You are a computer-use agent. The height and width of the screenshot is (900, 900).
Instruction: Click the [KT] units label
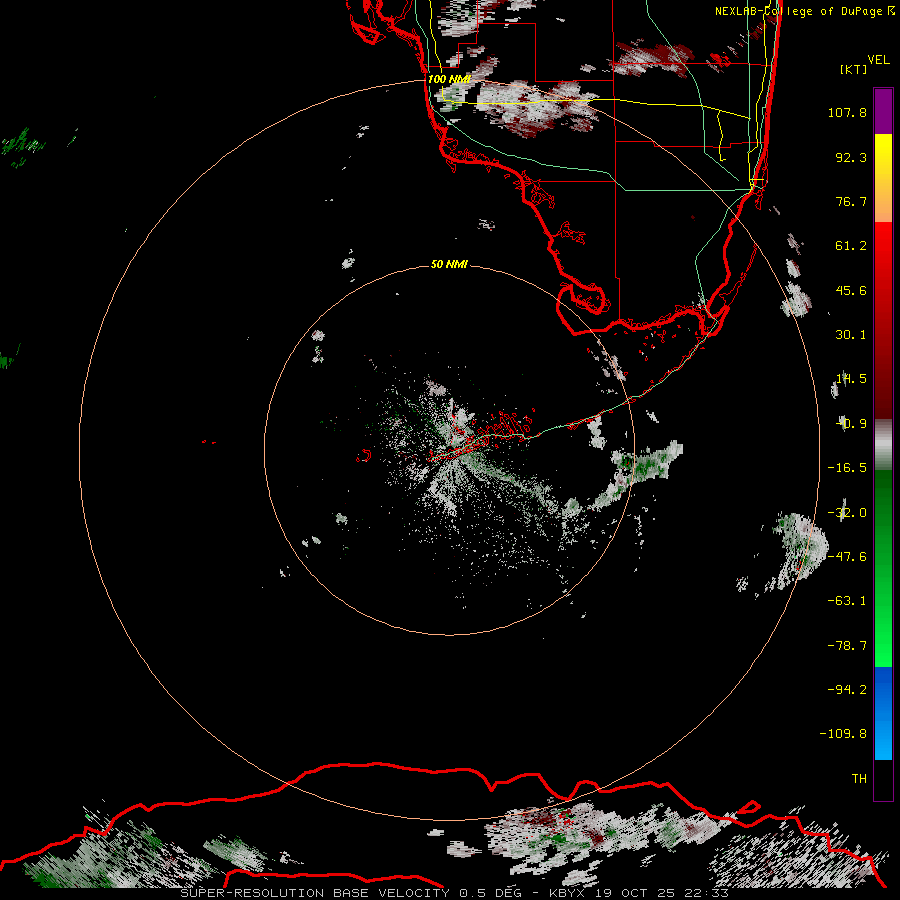point(853,69)
